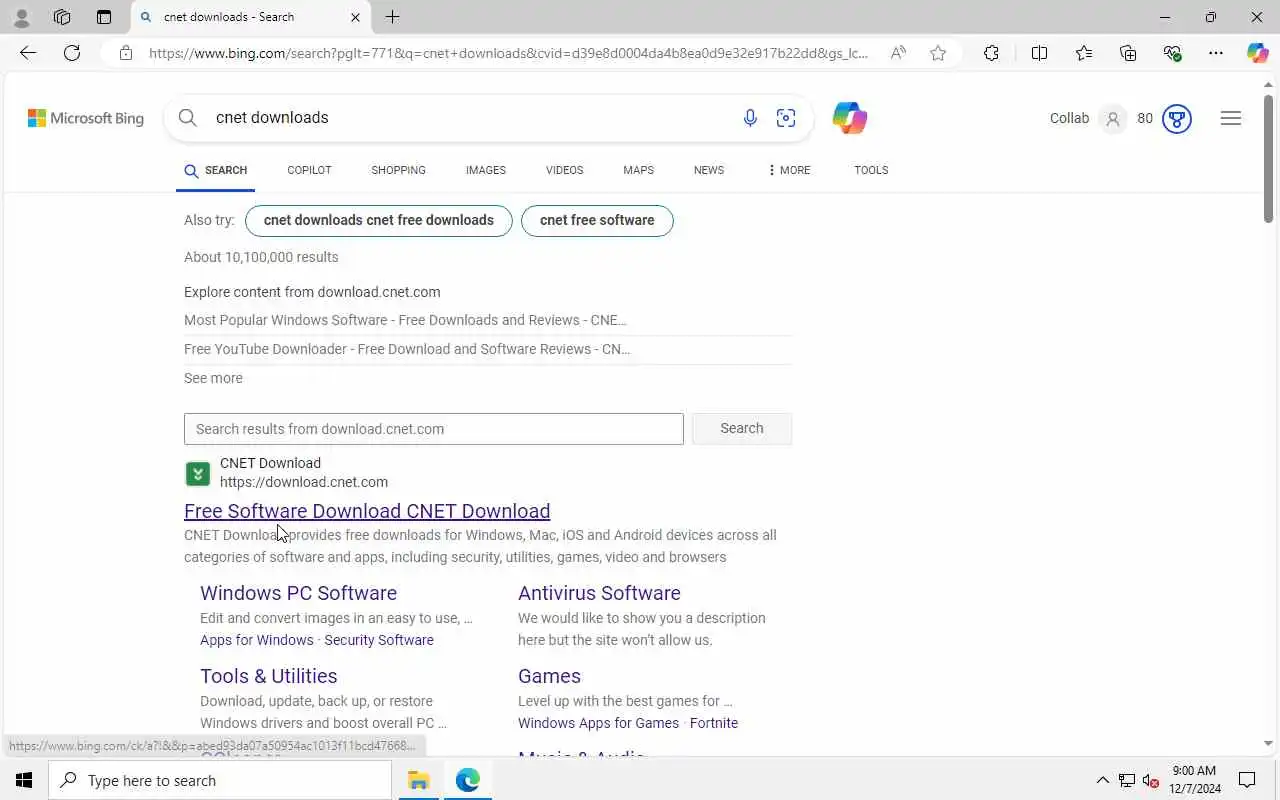The image size is (1280, 800).
Task: Open the tab actions menu icon
Action: pos(104,17)
